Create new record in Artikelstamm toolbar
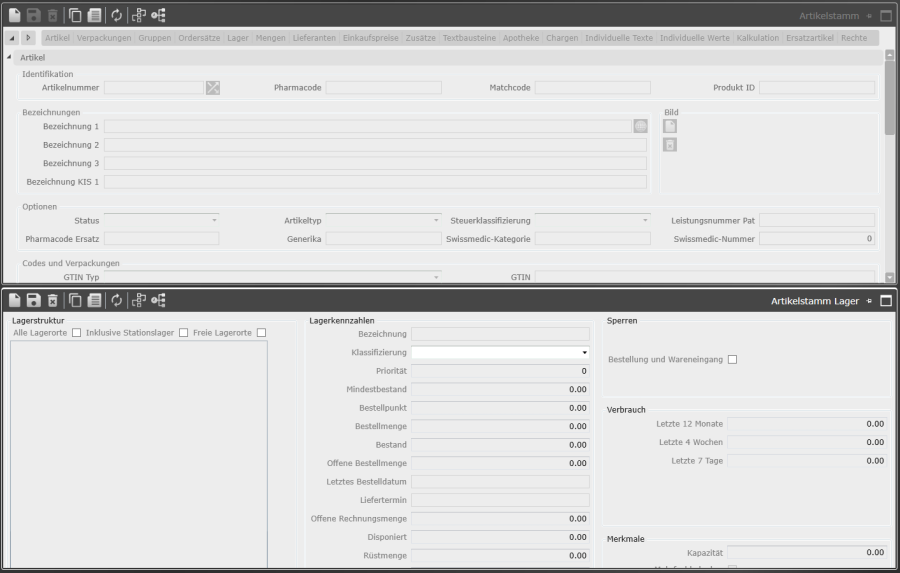This screenshot has width=900, height=573. (14, 16)
